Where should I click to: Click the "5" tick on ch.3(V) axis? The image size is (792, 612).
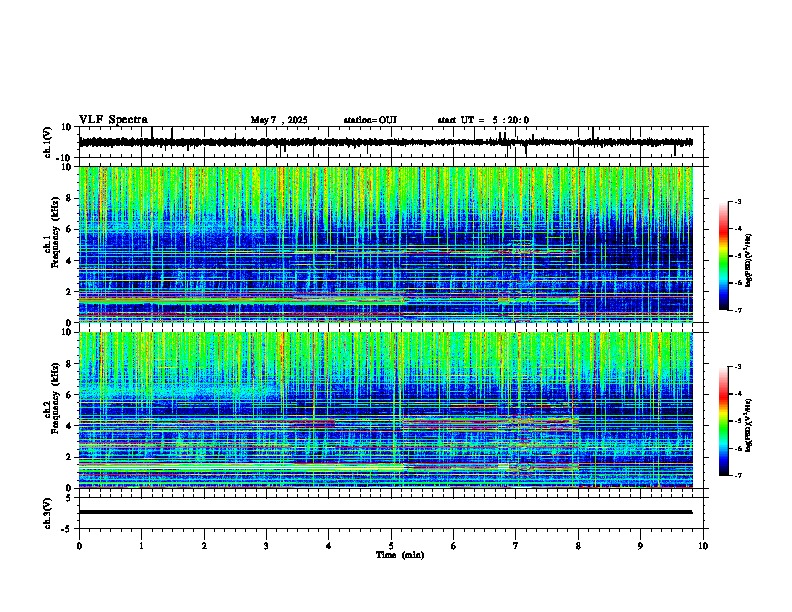coord(69,498)
